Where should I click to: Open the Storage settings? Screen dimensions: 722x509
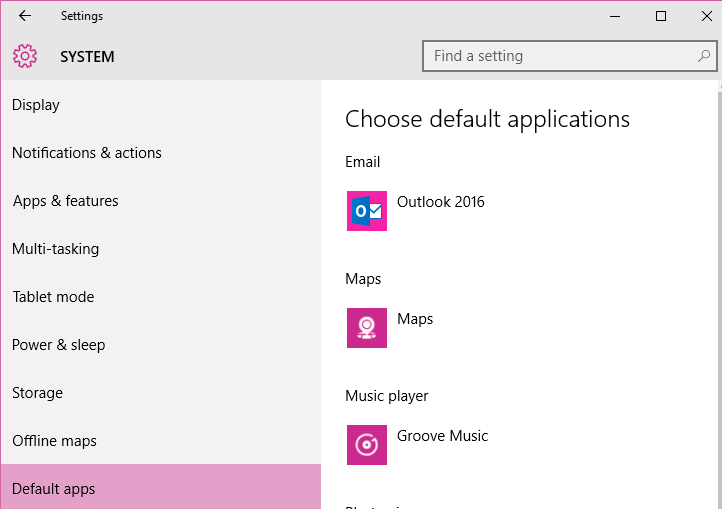click(37, 393)
